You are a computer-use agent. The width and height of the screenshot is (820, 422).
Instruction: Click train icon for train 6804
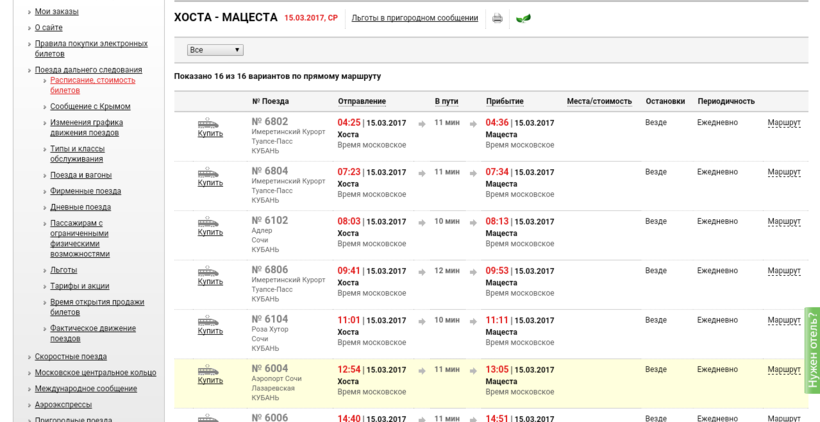[209, 172]
